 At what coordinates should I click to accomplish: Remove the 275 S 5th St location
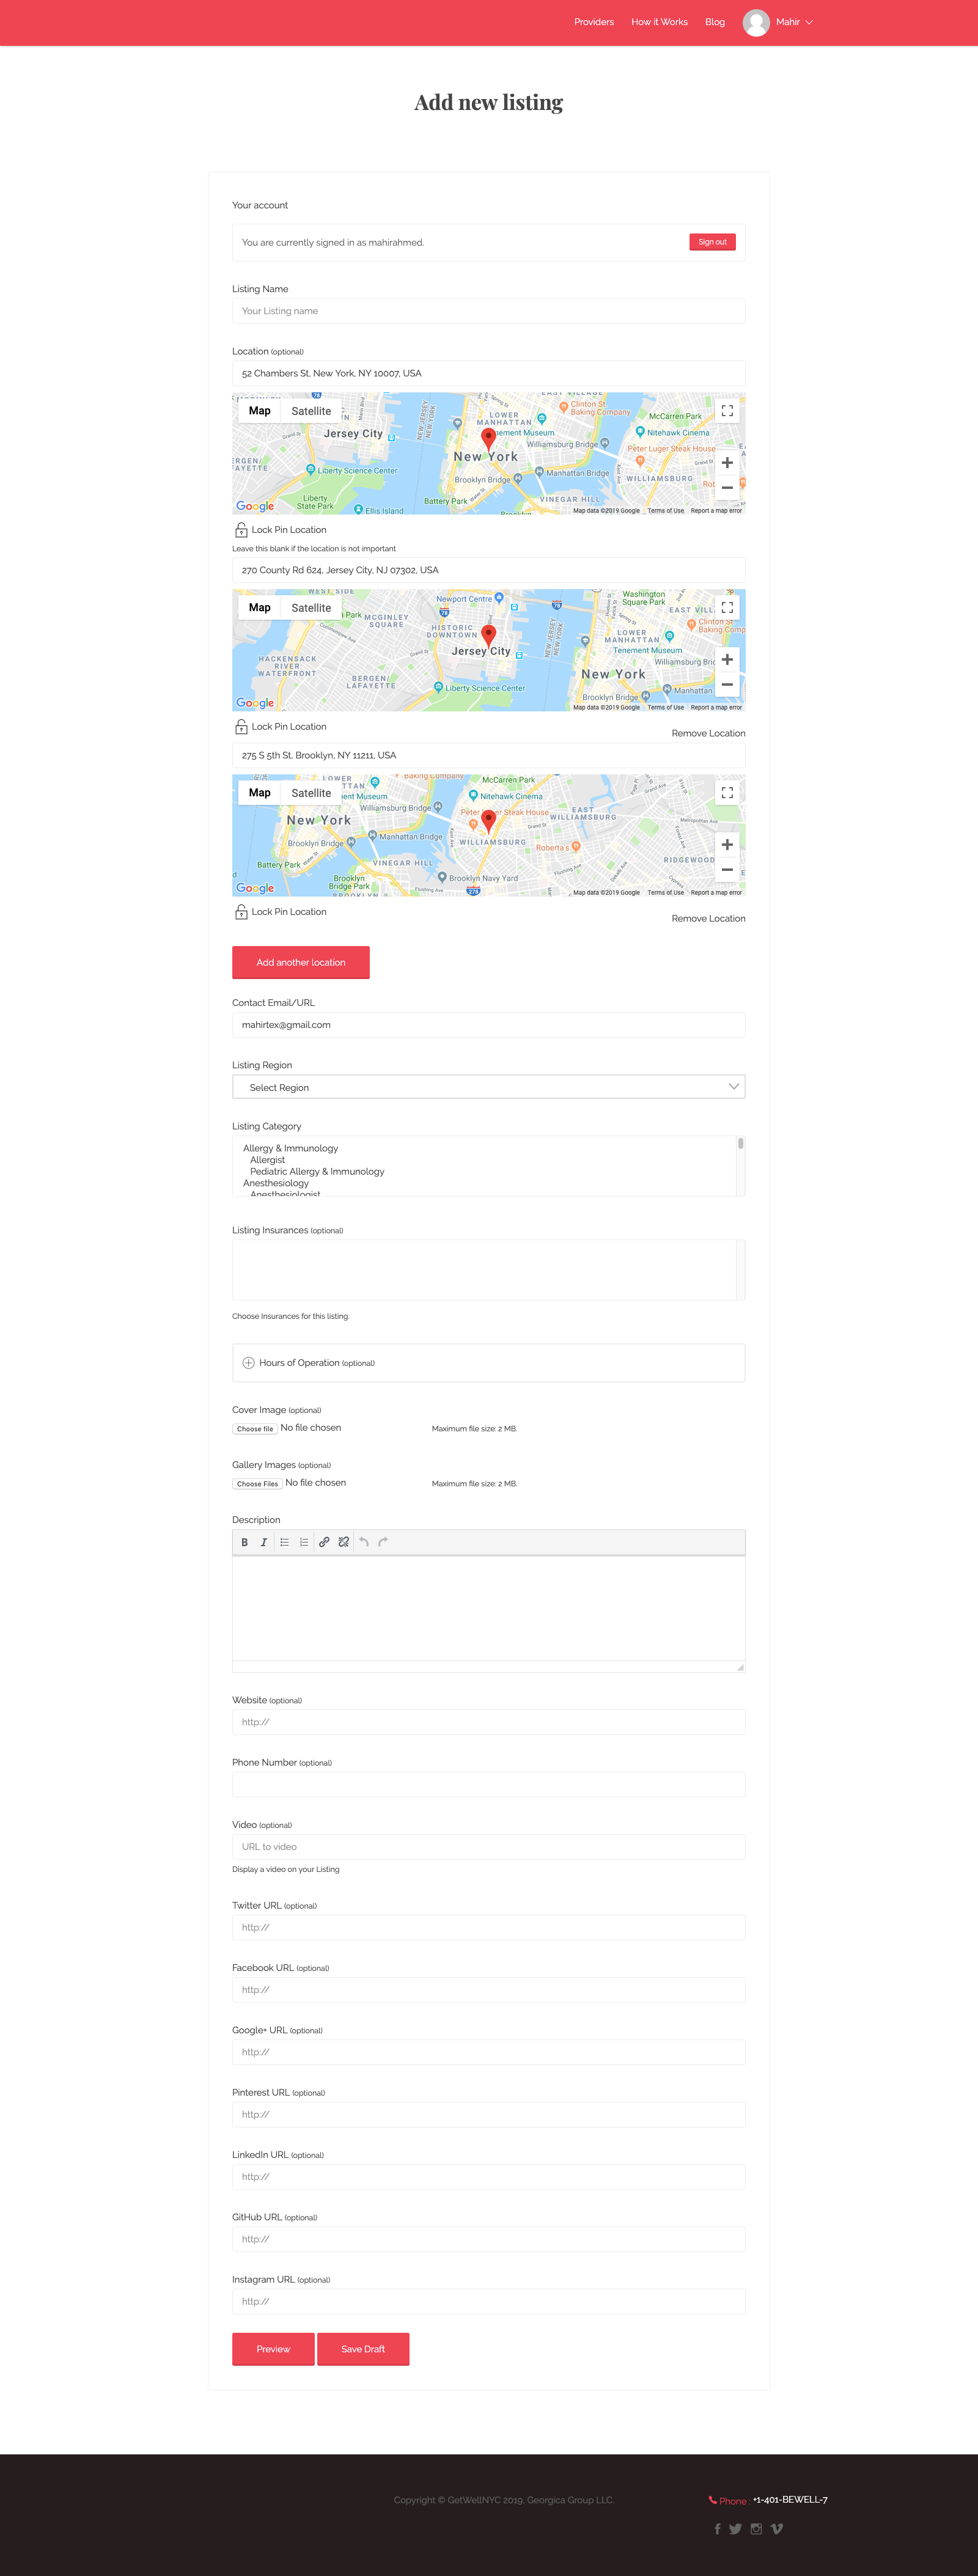[708, 918]
